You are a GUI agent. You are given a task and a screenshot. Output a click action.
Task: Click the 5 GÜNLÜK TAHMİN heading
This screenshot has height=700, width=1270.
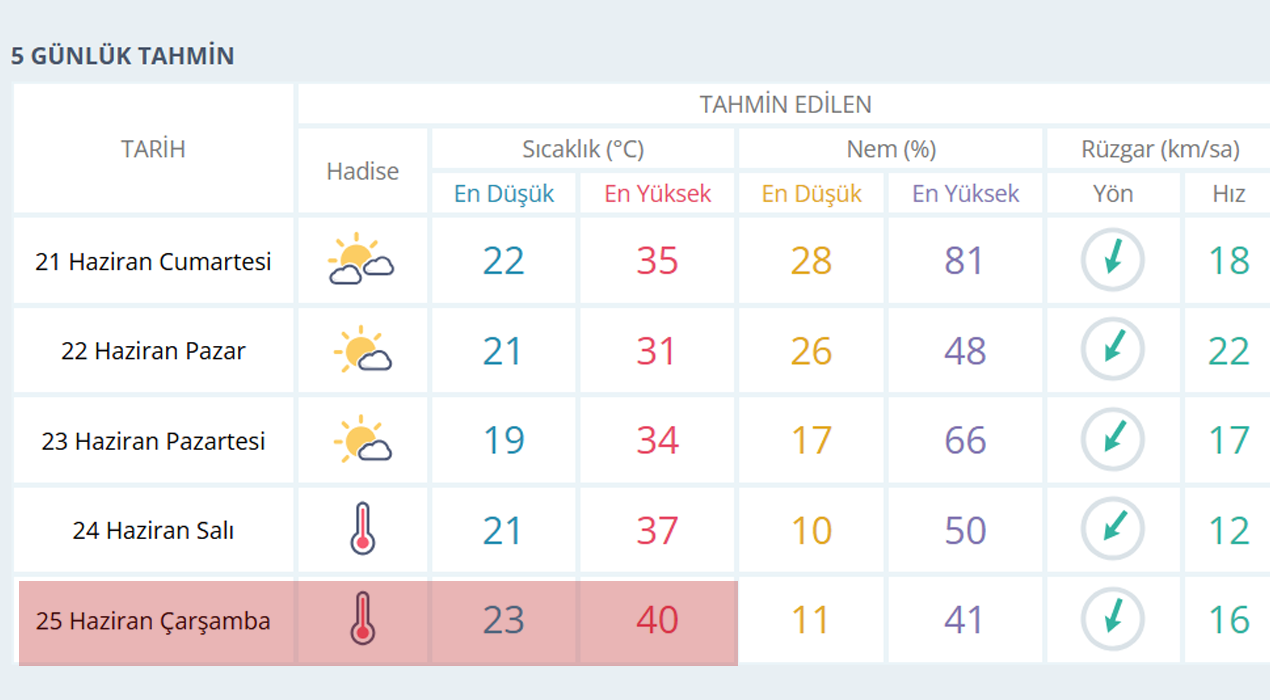pyautogui.click(x=123, y=56)
